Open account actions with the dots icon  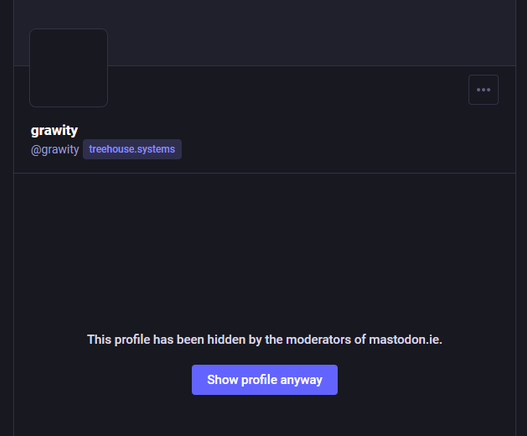click(x=483, y=90)
